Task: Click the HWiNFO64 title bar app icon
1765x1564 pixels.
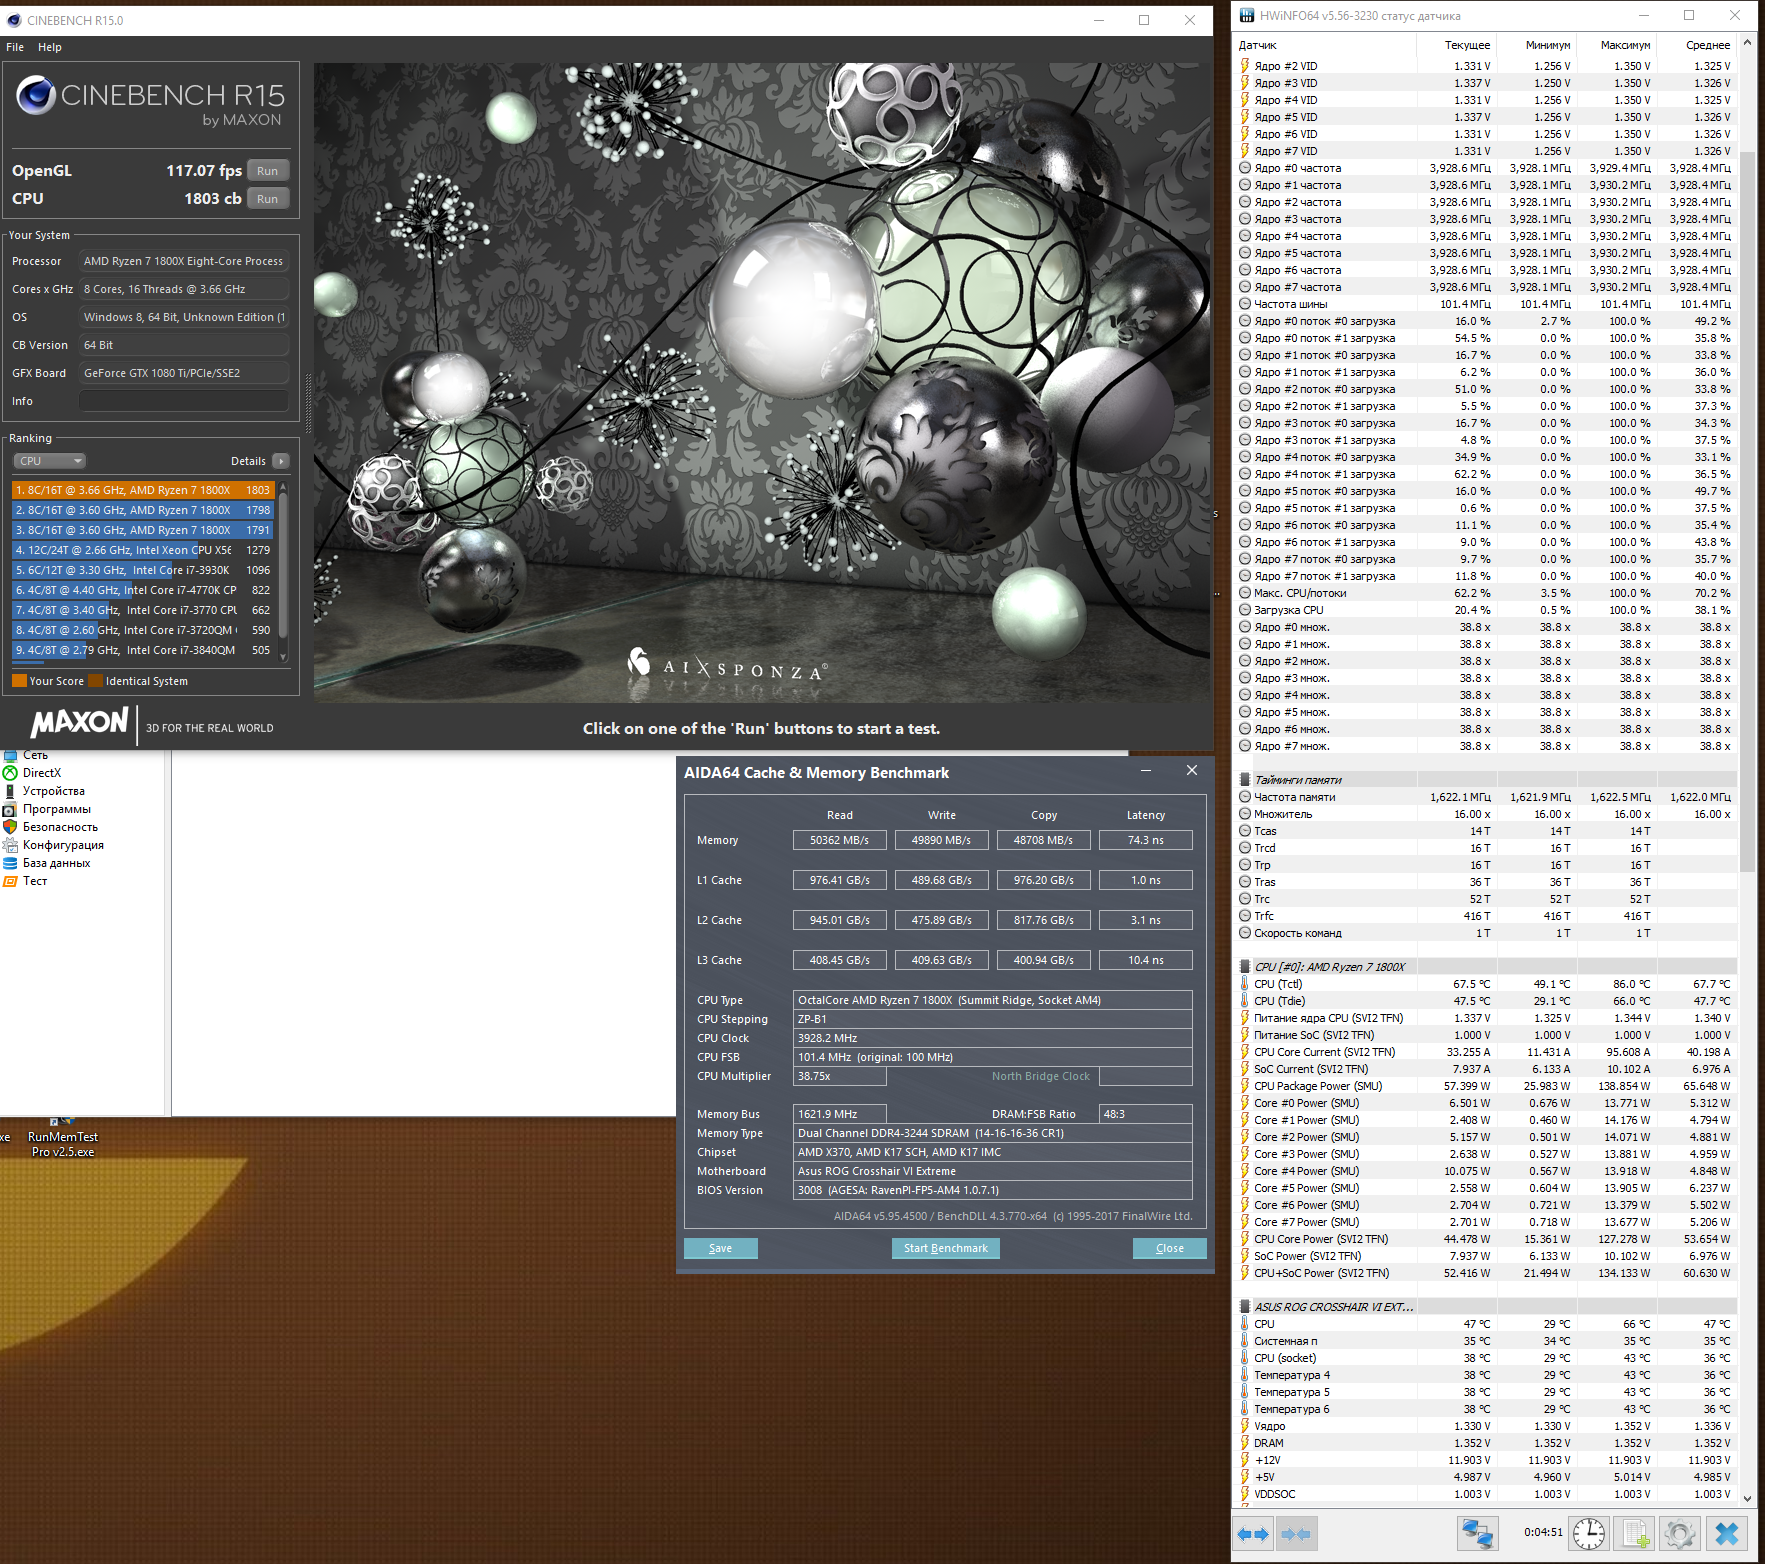Action: (1246, 16)
